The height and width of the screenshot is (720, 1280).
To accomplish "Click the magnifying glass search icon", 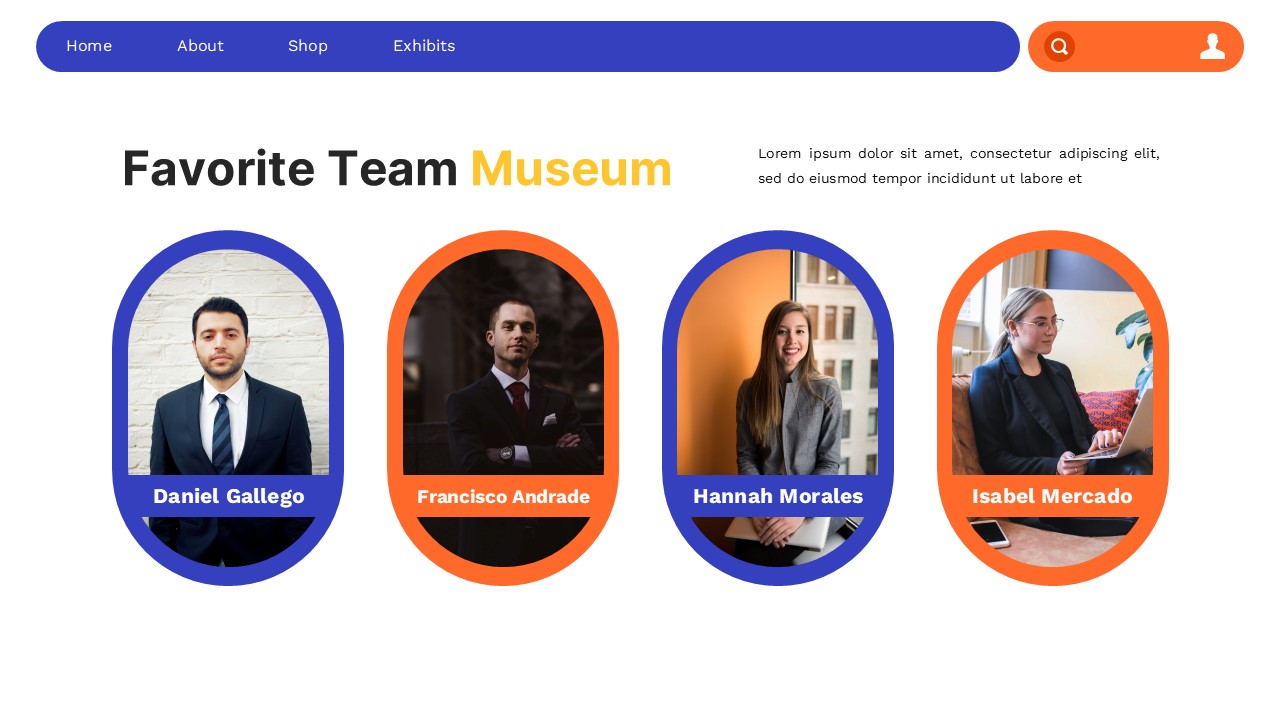I will tap(1059, 46).
